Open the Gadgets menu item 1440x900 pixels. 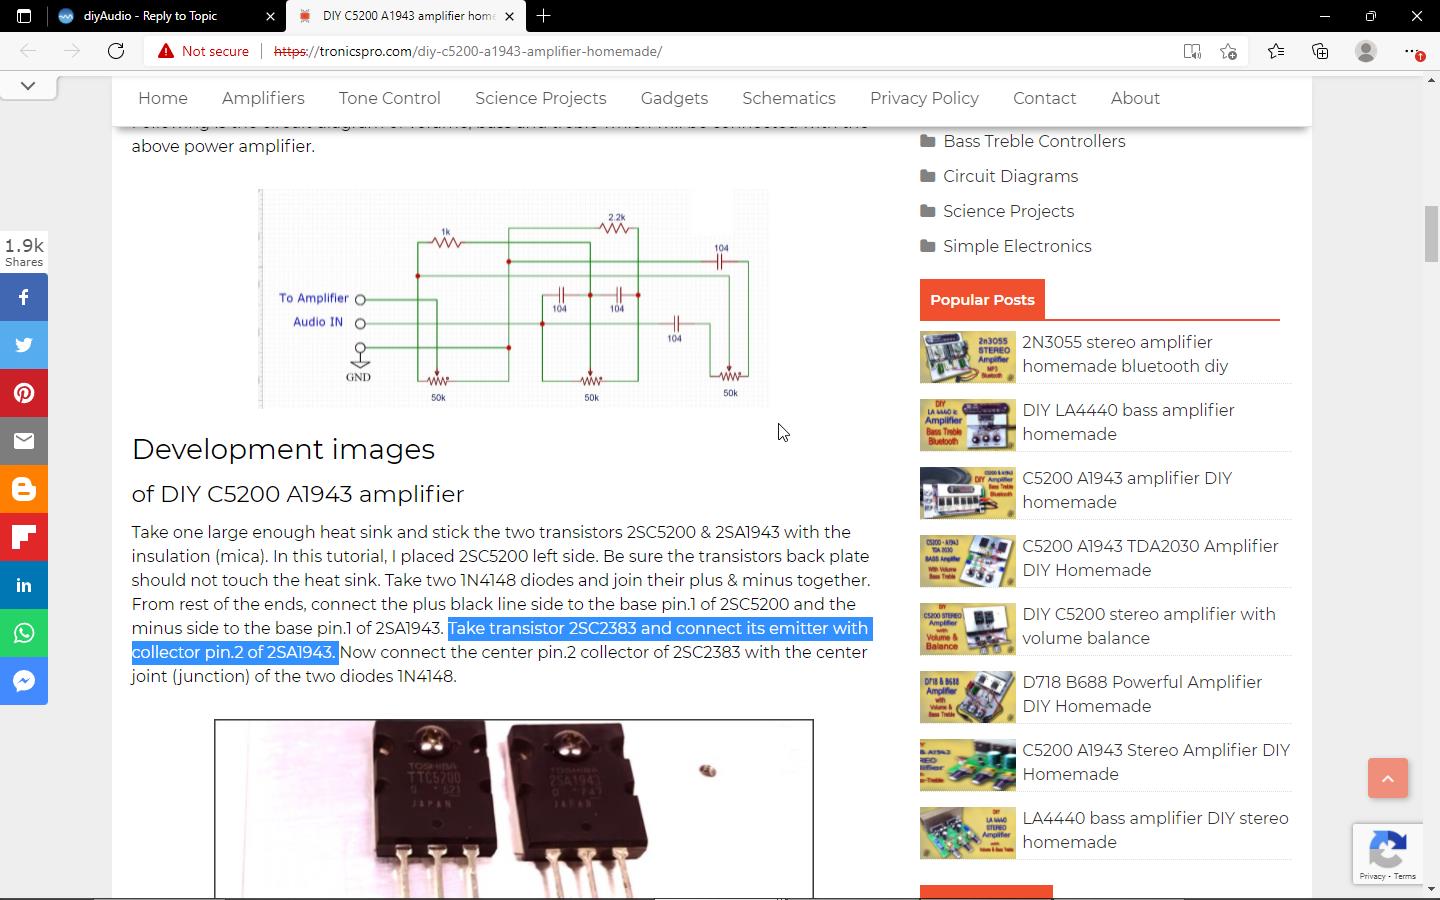pos(674,98)
